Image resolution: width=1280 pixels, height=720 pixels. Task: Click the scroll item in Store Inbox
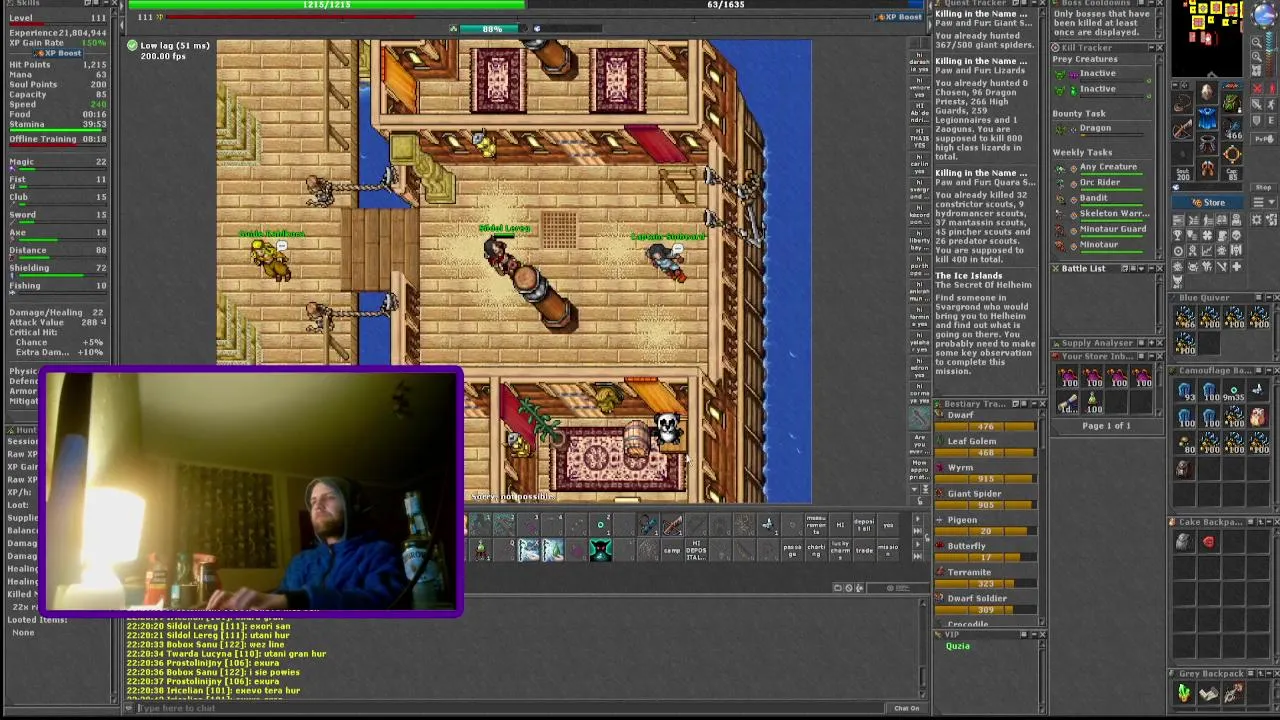click(x=1069, y=403)
